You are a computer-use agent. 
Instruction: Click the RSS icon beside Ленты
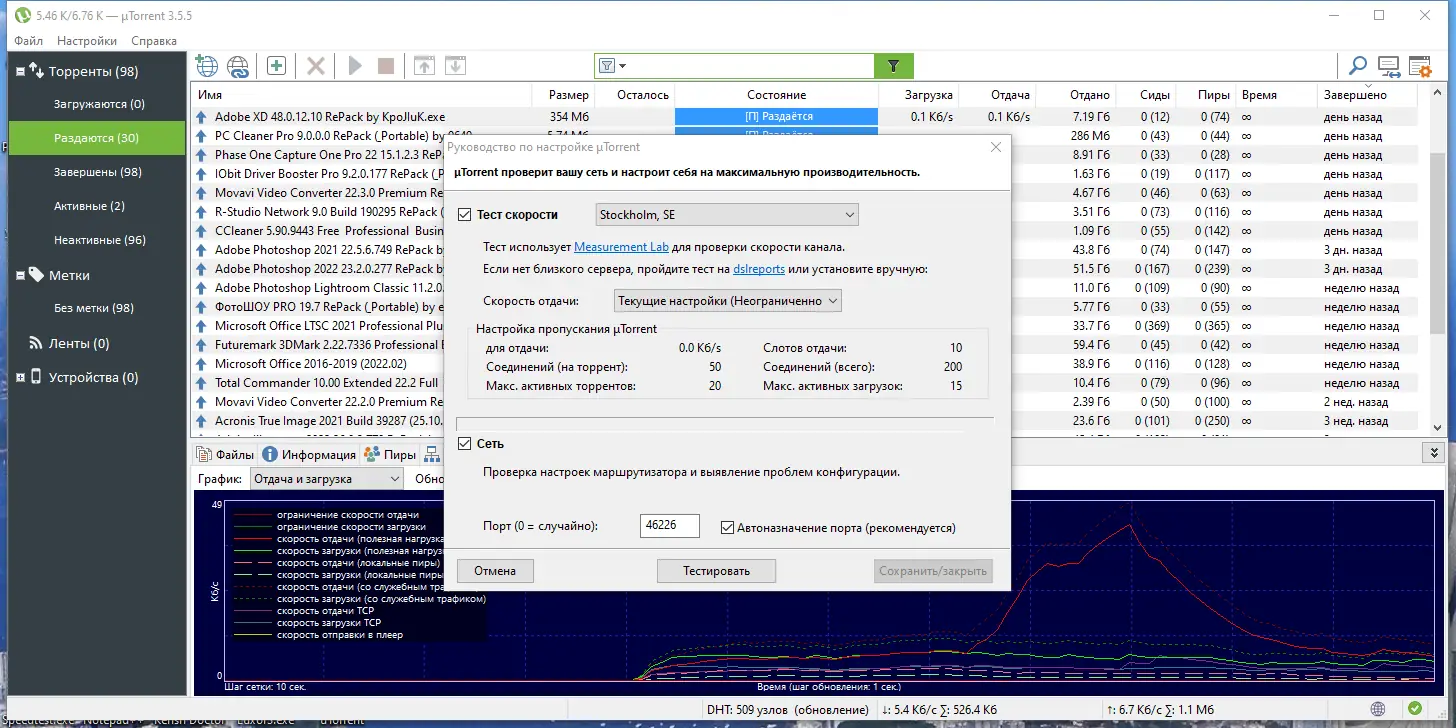pyautogui.click(x=36, y=343)
